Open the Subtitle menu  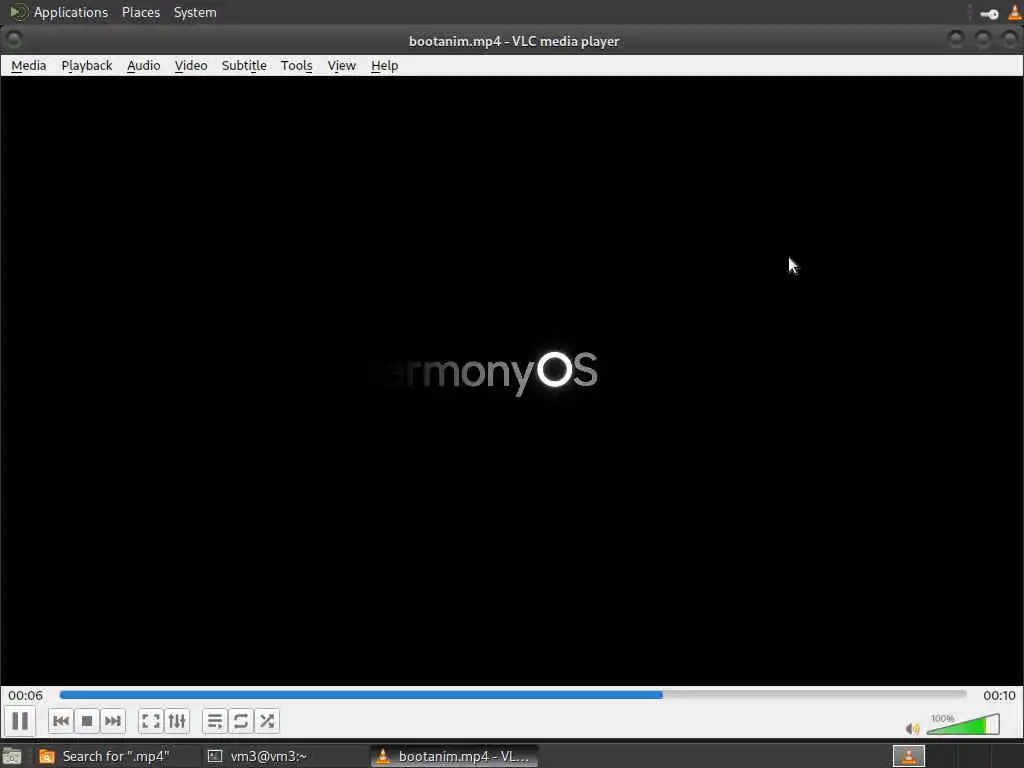click(244, 65)
